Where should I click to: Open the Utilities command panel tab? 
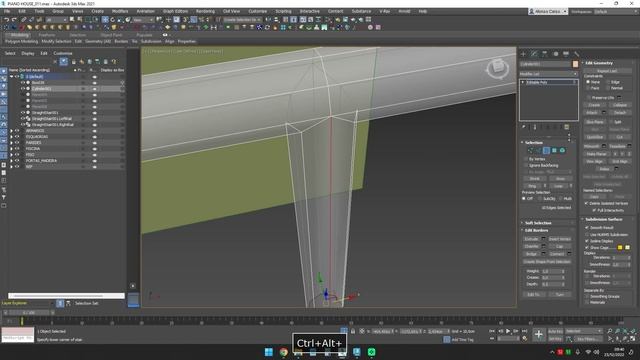click(576, 54)
